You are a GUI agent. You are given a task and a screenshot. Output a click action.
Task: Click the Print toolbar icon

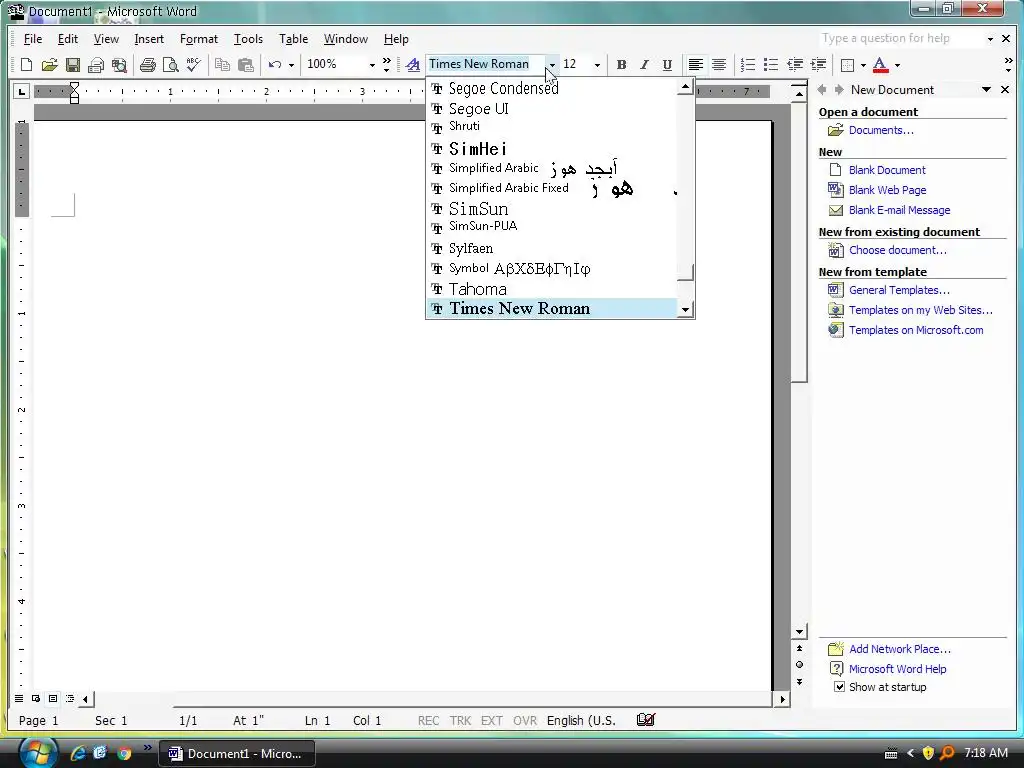pyautogui.click(x=148, y=65)
